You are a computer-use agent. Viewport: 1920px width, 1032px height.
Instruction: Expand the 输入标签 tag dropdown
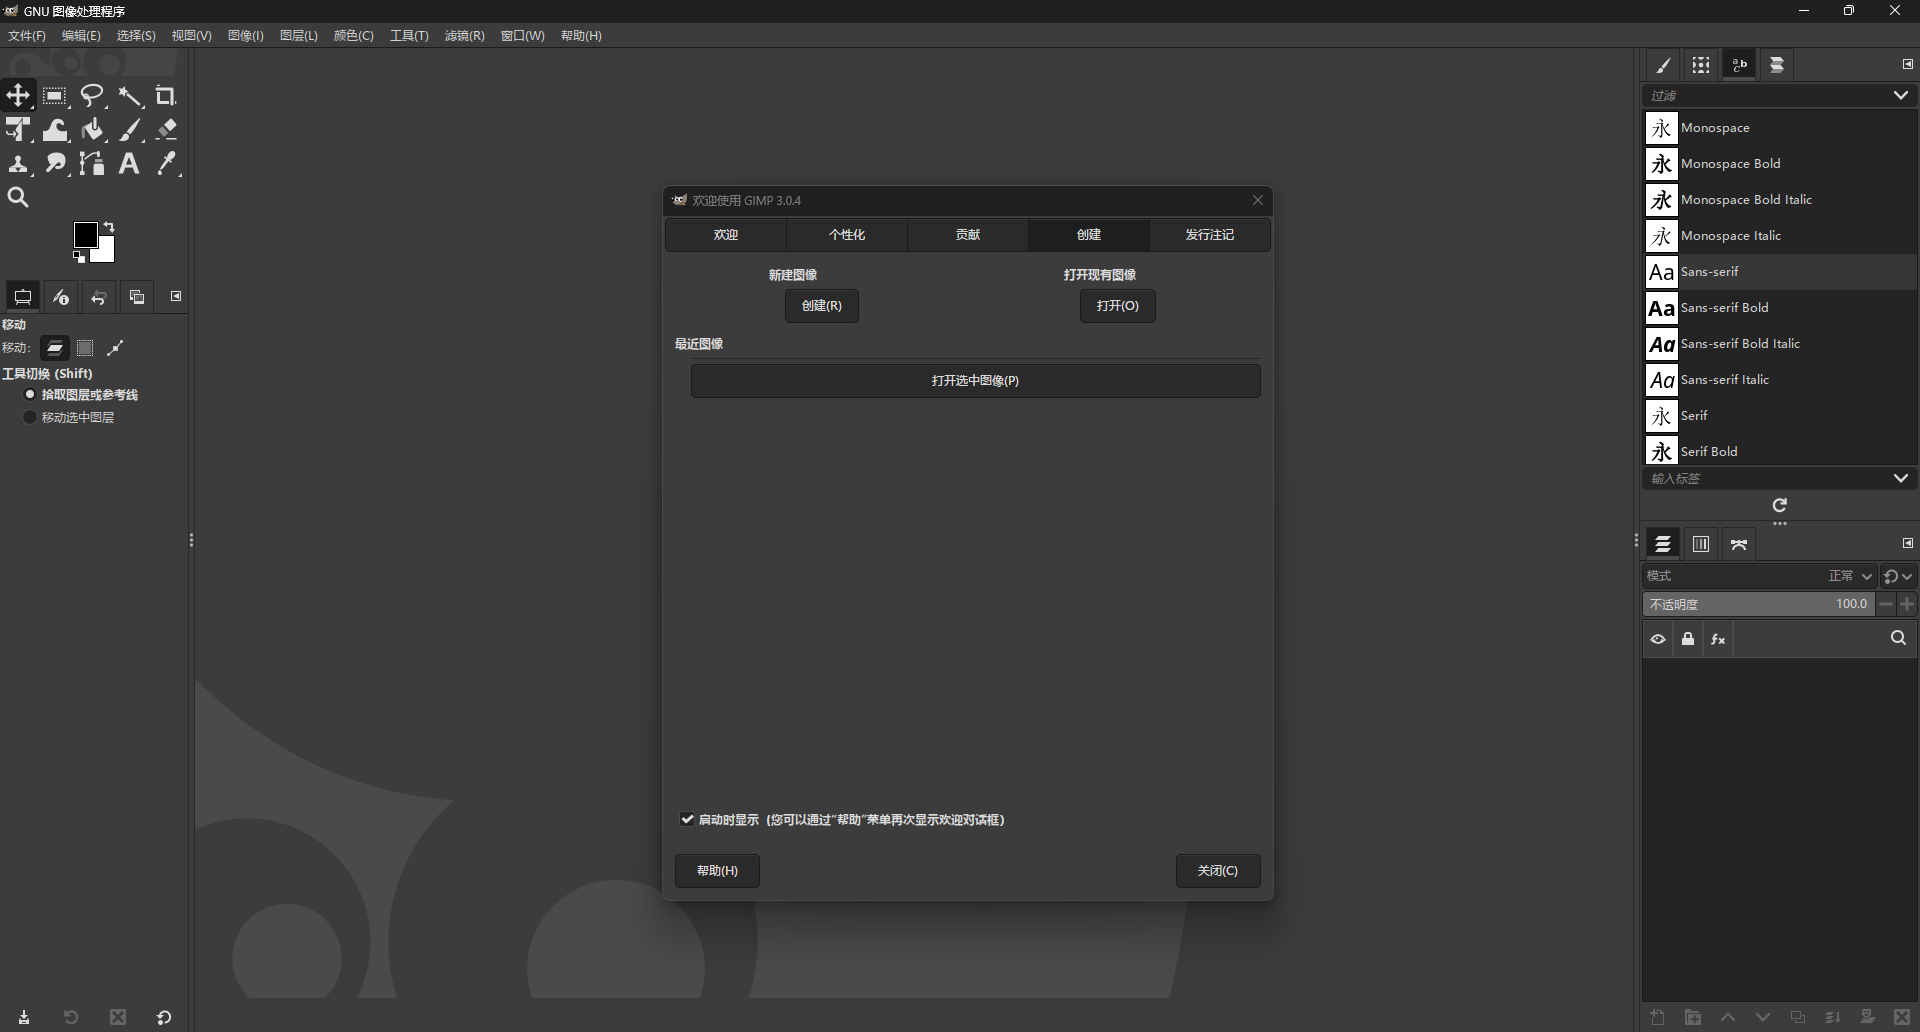tap(1900, 479)
